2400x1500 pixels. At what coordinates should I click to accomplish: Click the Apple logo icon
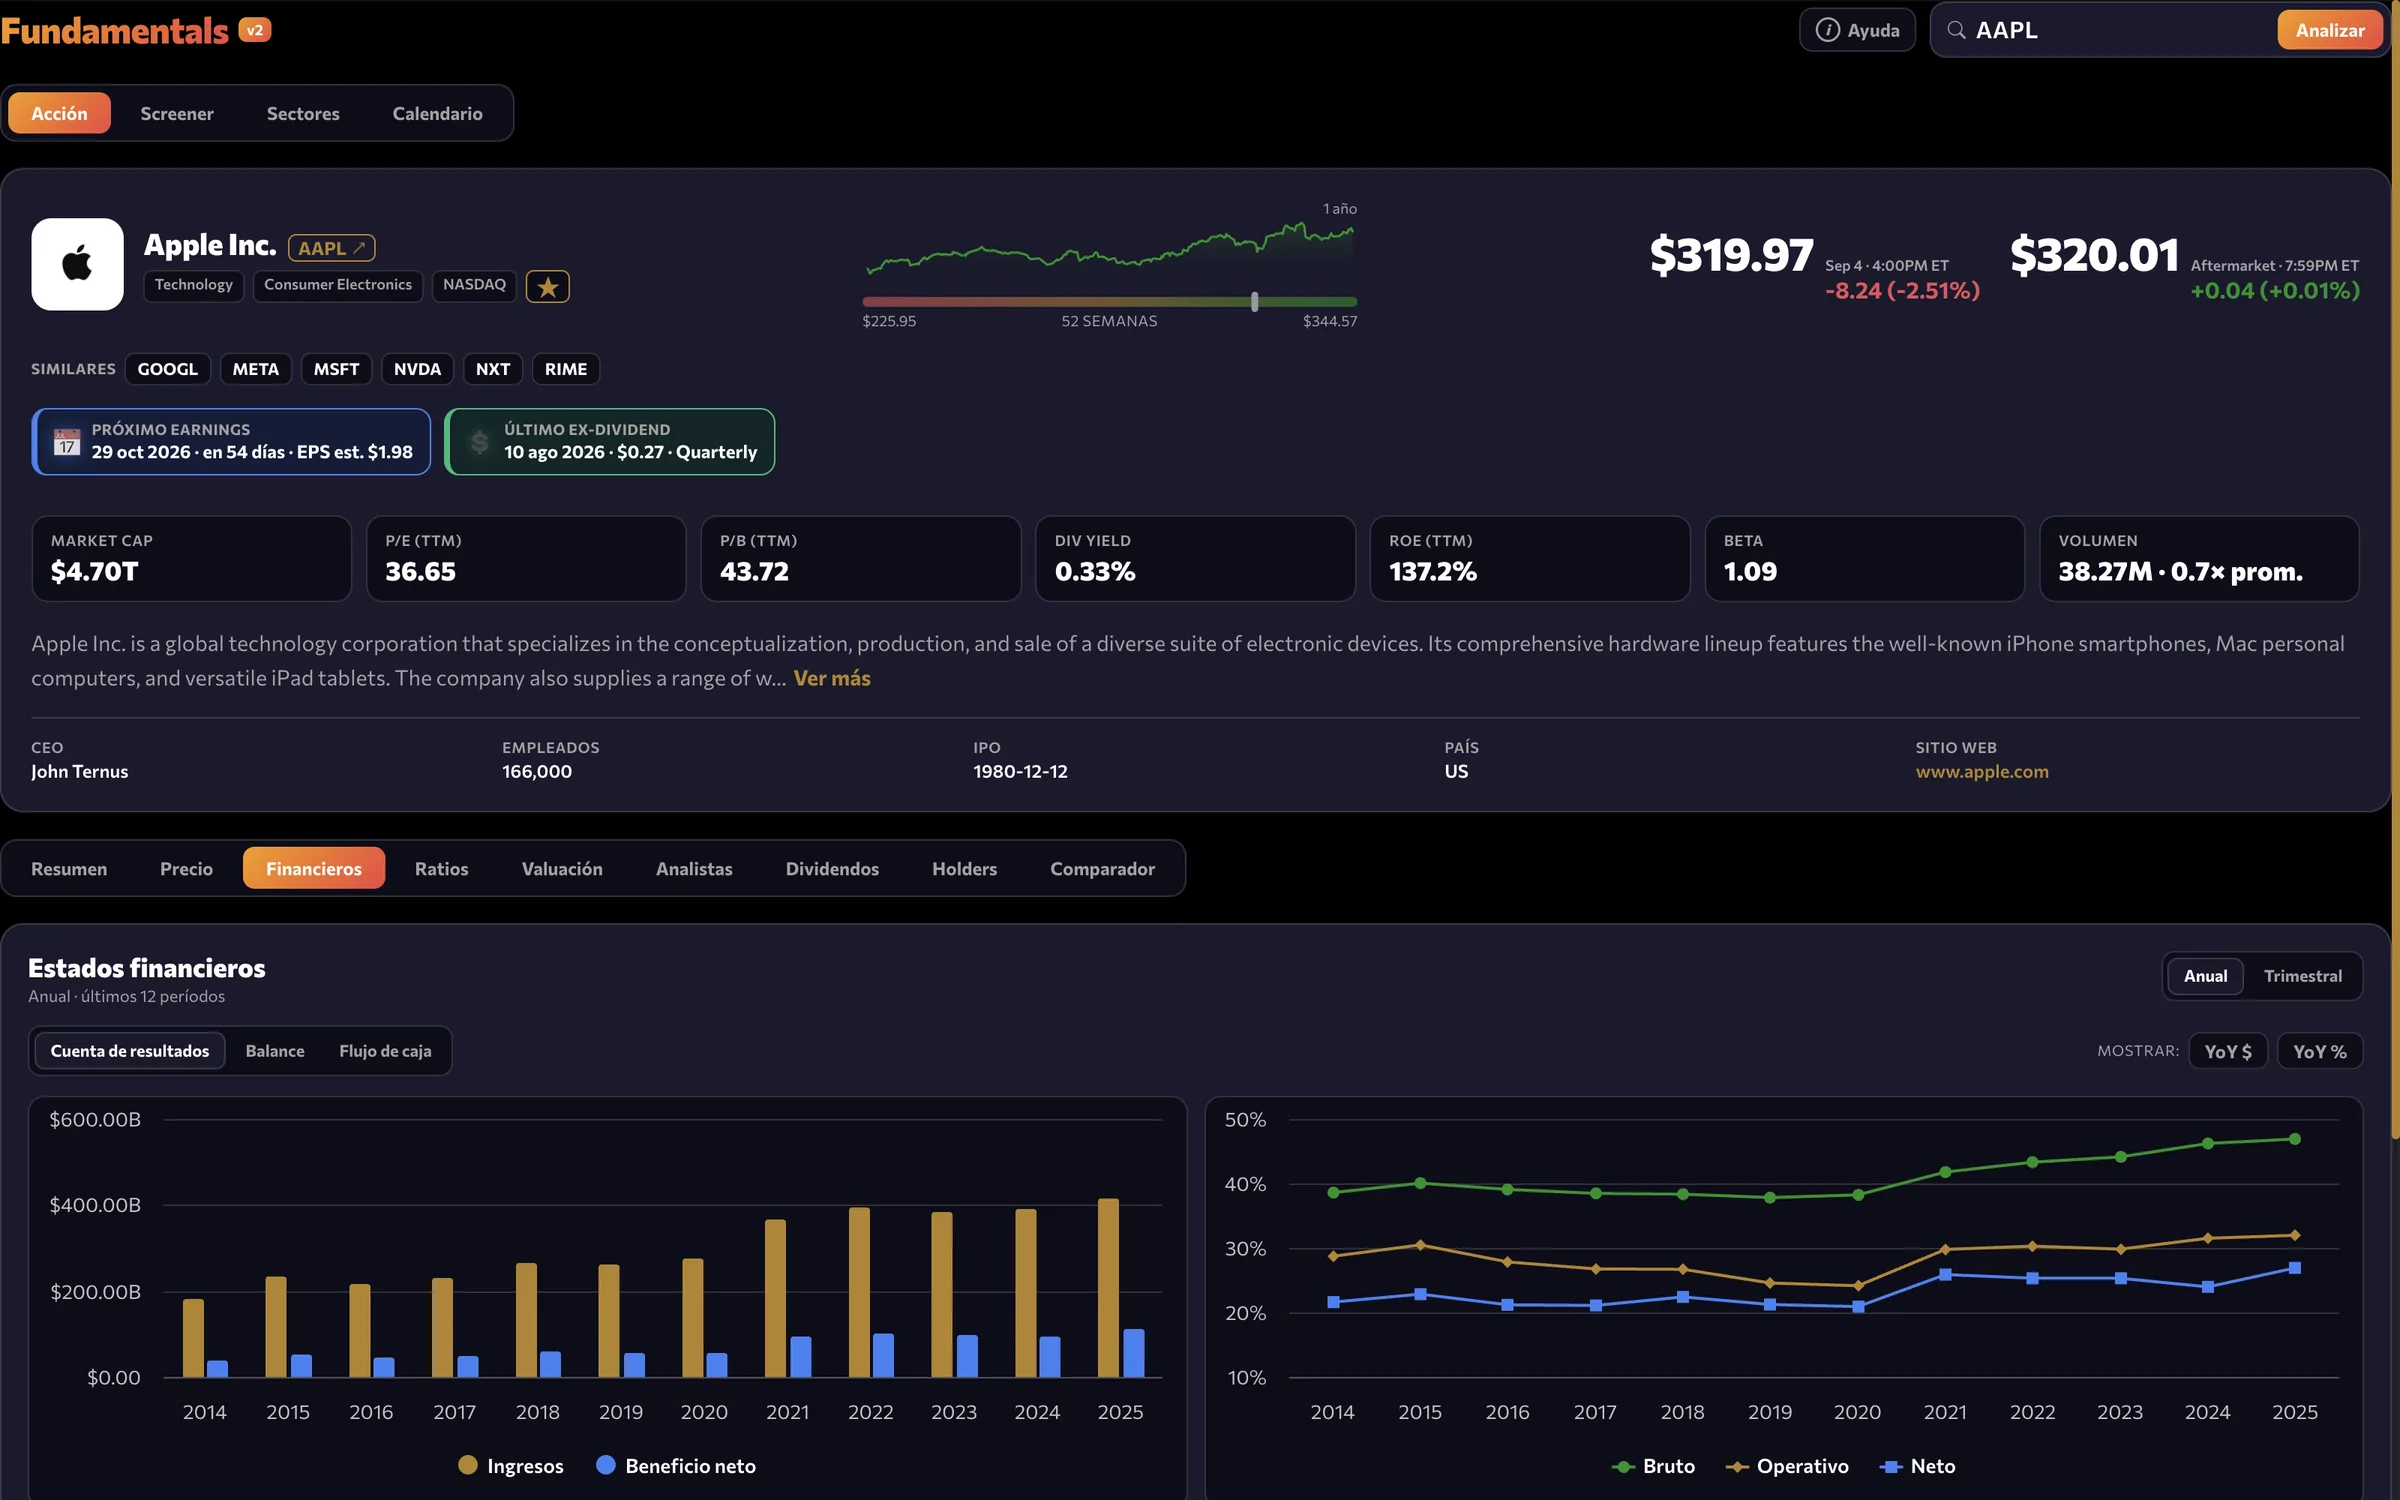[x=77, y=264]
